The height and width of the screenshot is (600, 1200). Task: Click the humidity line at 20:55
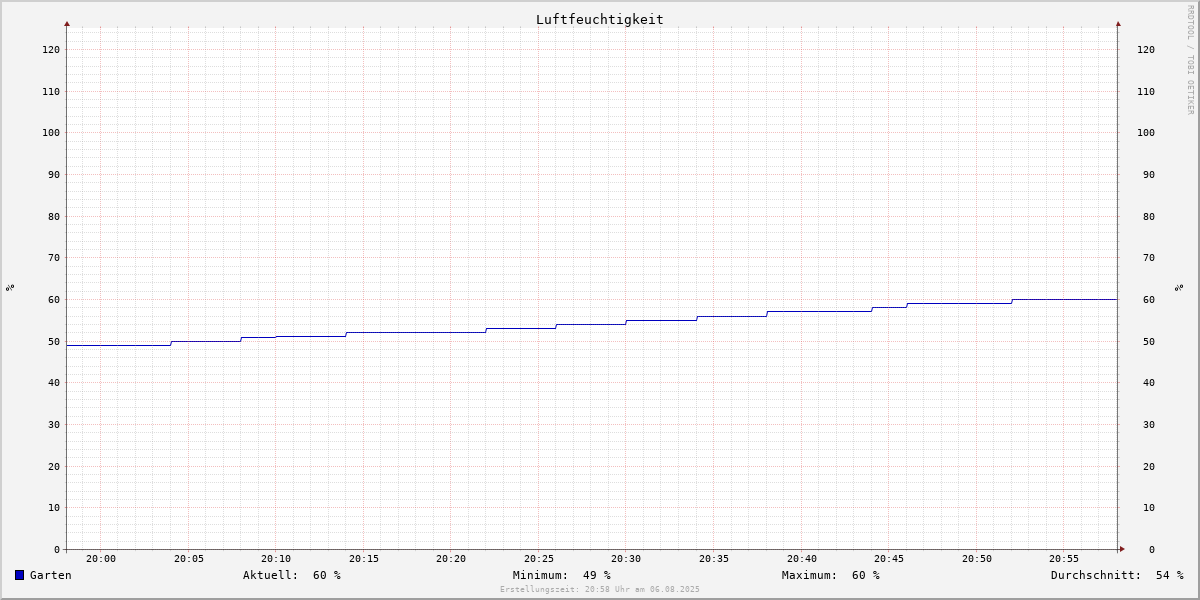pos(1064,299)
